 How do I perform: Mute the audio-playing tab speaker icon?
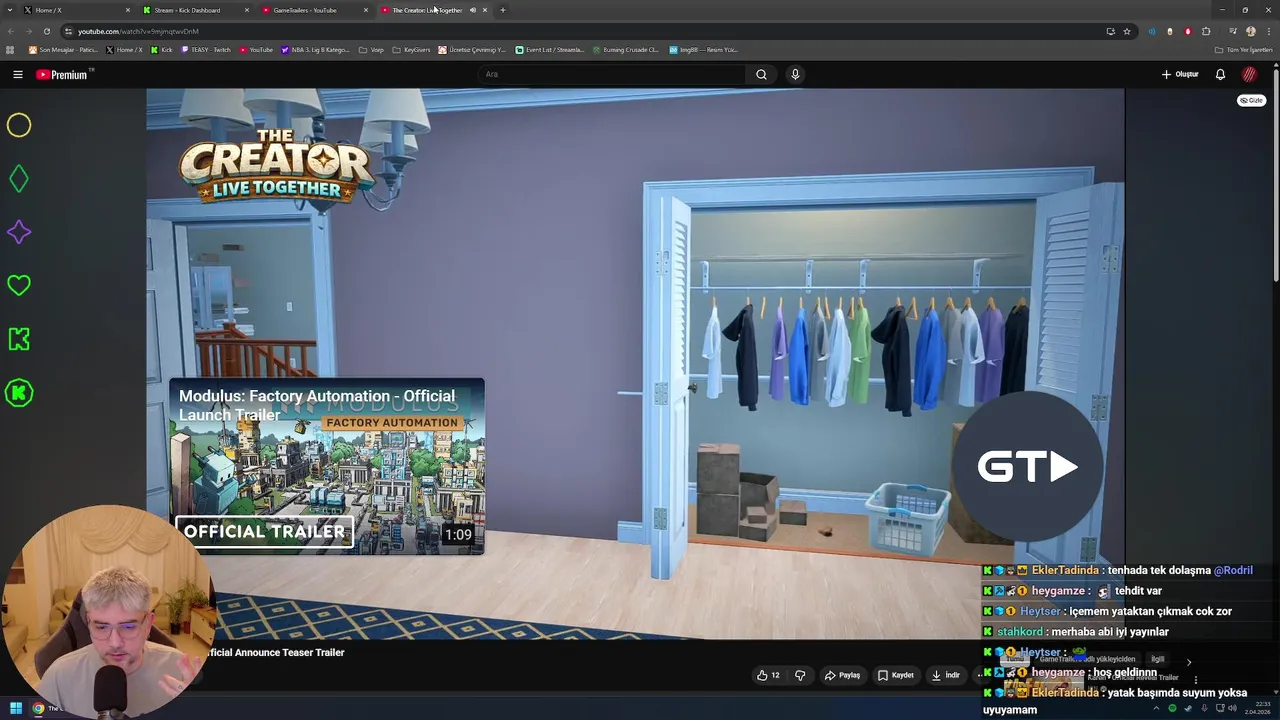coord(473,10)
